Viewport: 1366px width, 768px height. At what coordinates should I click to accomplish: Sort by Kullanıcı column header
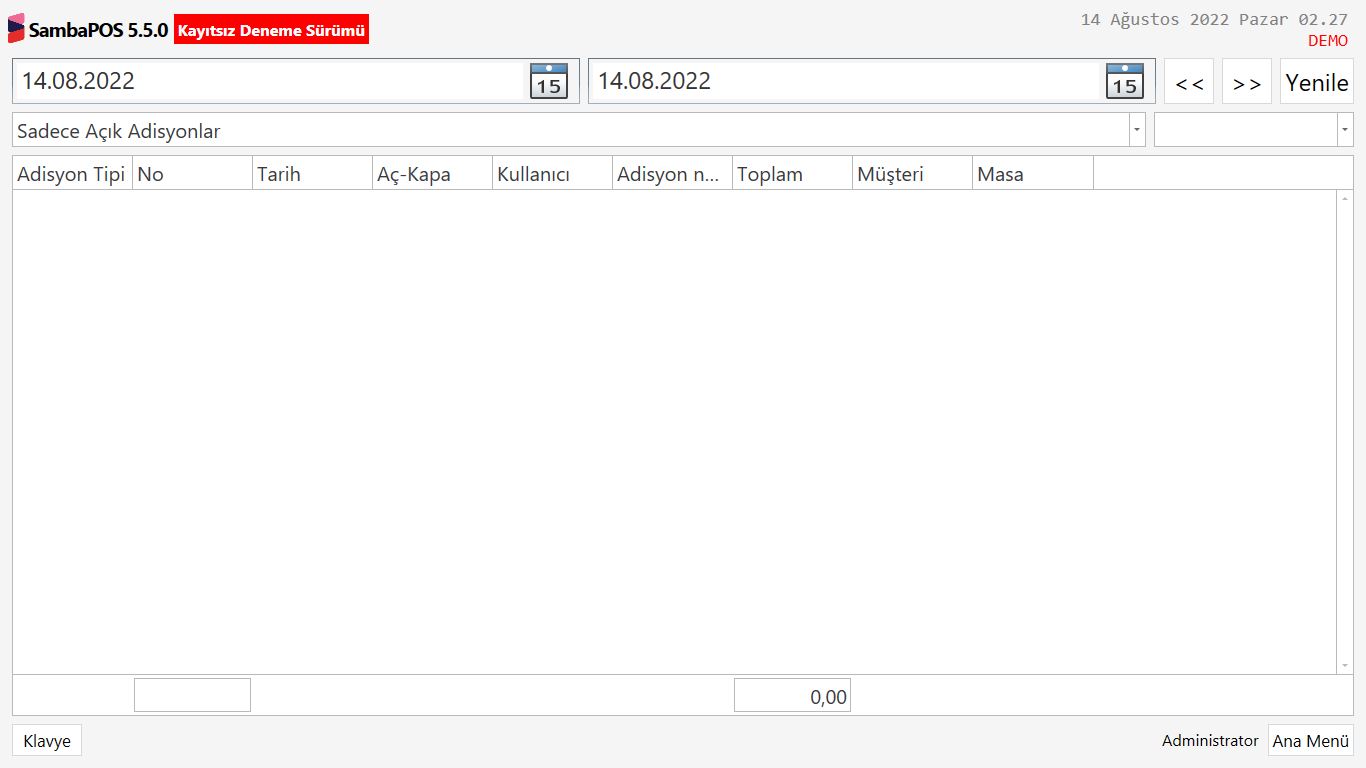pos(552,173)
